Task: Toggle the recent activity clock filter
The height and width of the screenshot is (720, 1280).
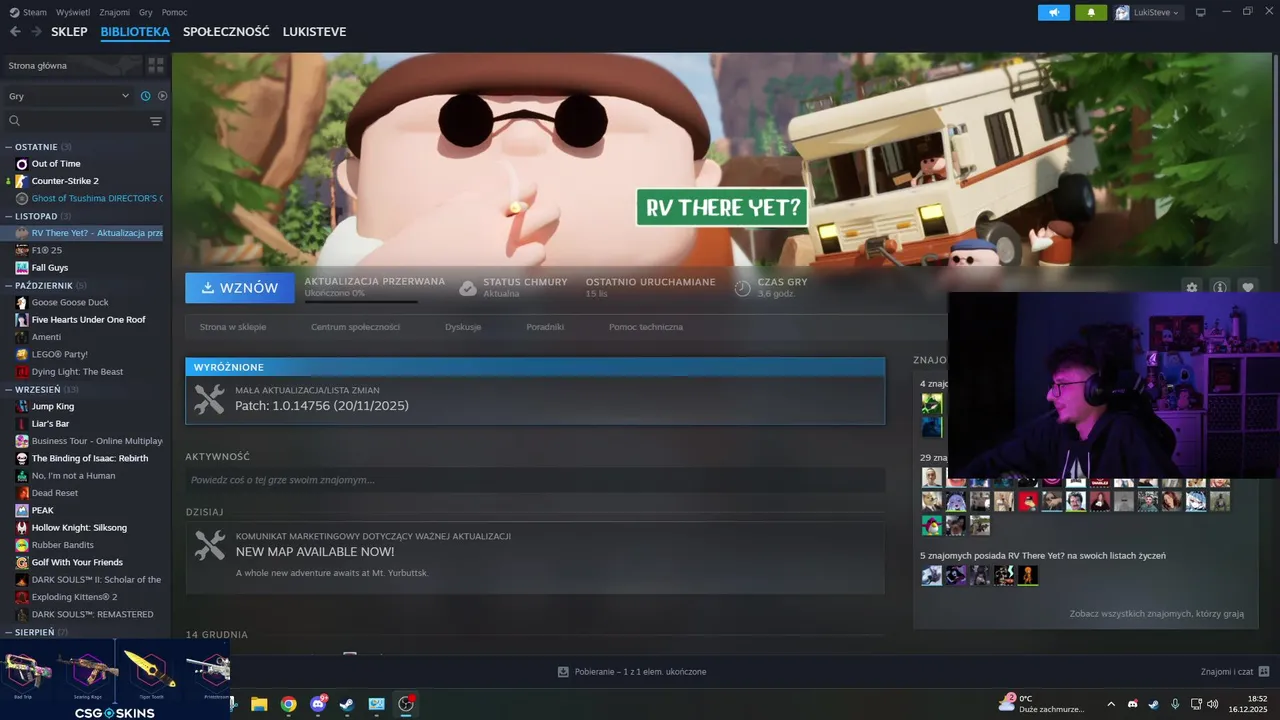Action: coord(146,96)
